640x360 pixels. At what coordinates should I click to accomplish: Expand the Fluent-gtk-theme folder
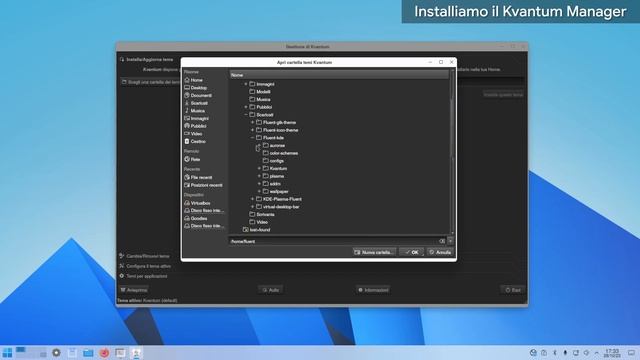point(252,122)
